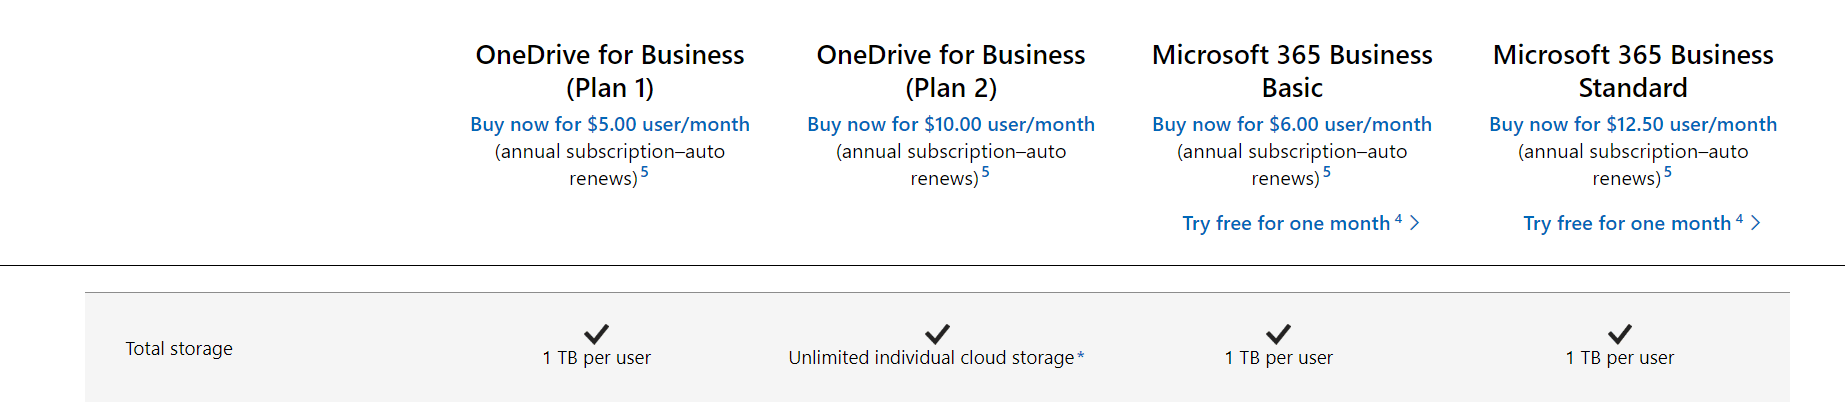Open the asterisk footnote after Unlimited cloud storage
The width and height of the screenshot is (1845, 402).
pos(1081,356)
